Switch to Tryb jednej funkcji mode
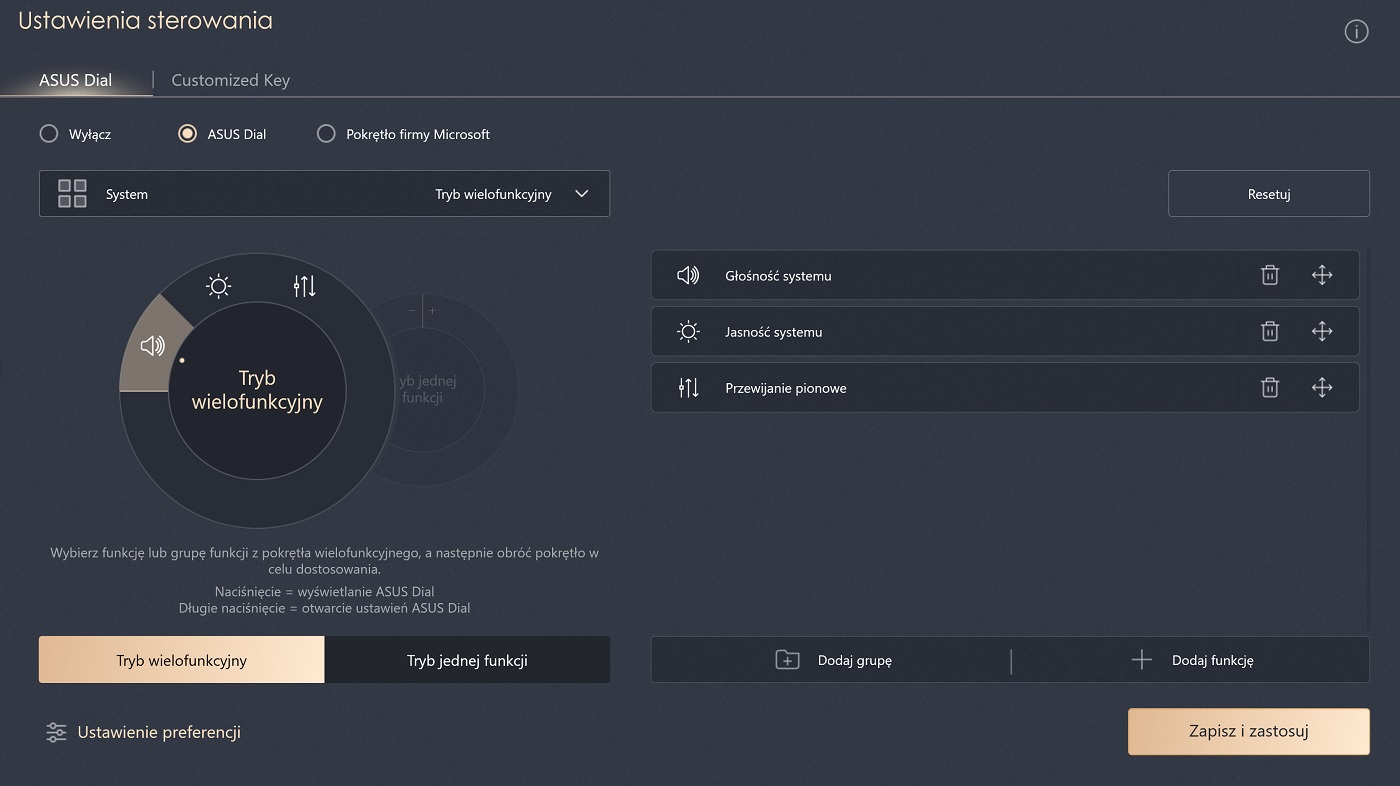The height and width of the screenshot is (786, 1400). (x=467, y=660)
